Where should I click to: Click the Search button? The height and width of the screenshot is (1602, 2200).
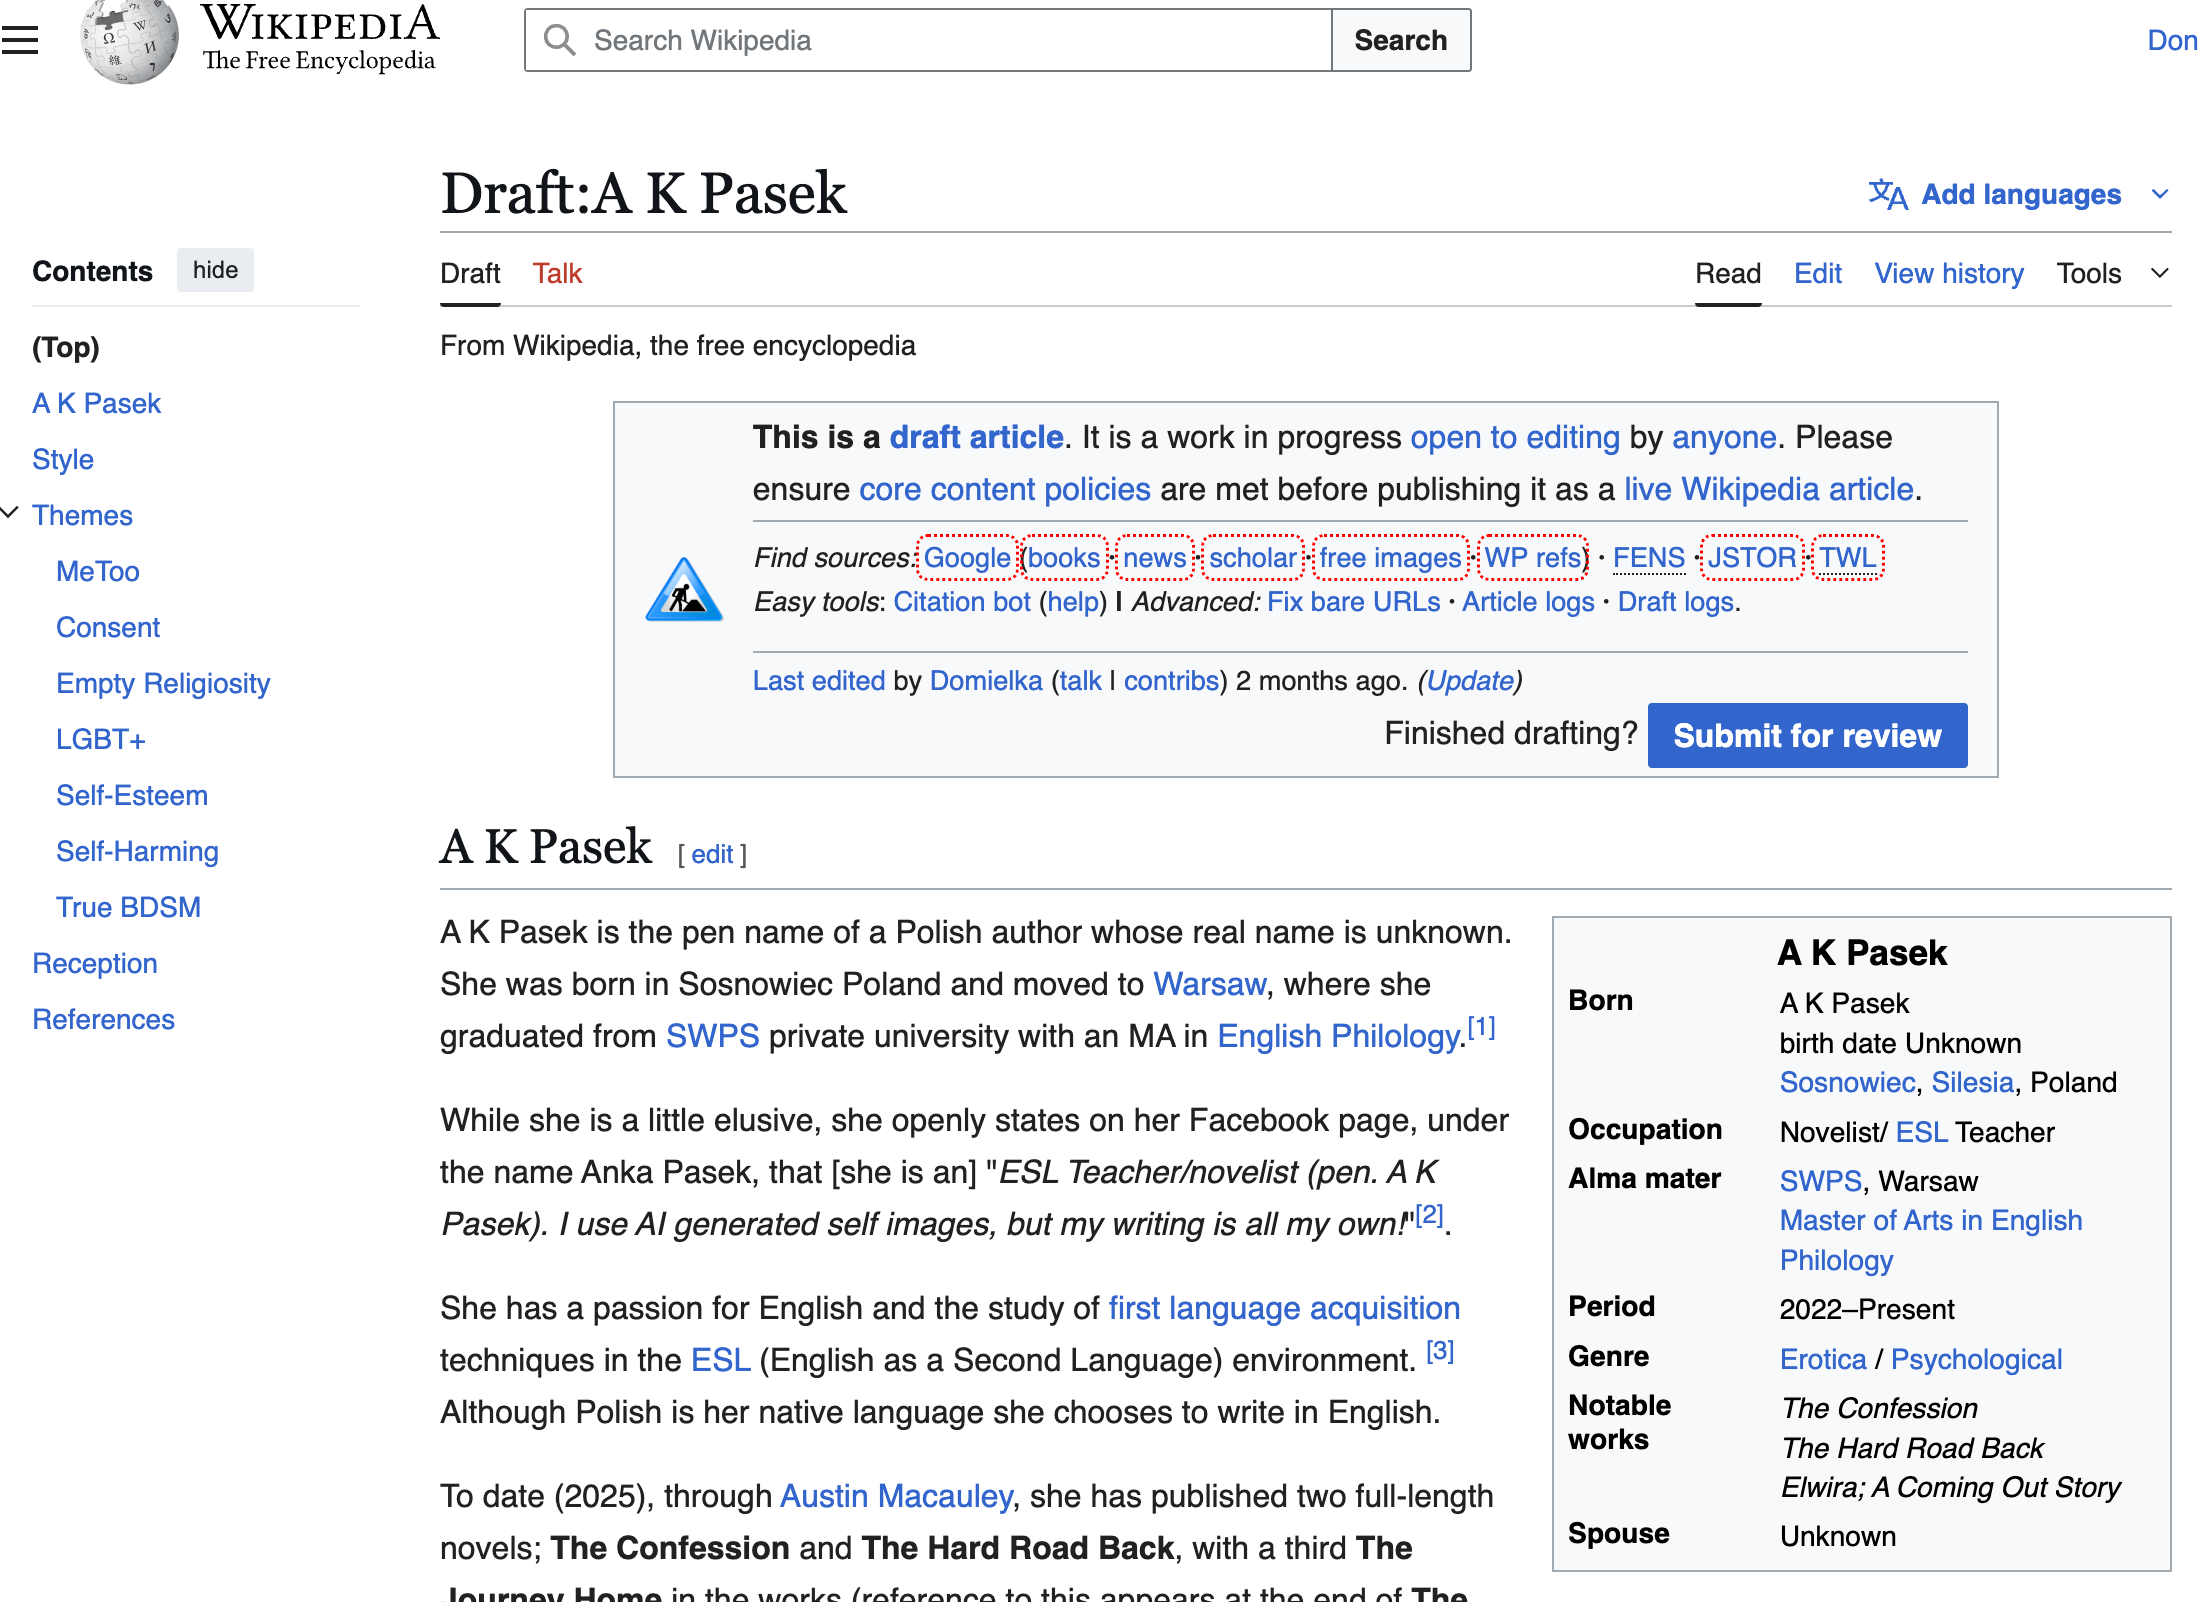tap(1400, 40)
